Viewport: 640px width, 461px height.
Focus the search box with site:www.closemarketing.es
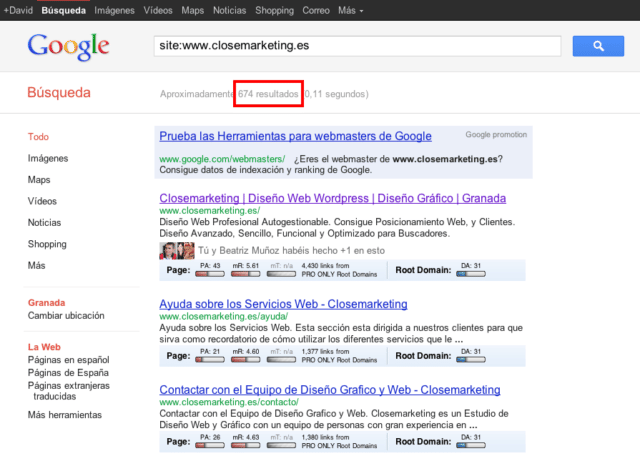tap(358, 46)
